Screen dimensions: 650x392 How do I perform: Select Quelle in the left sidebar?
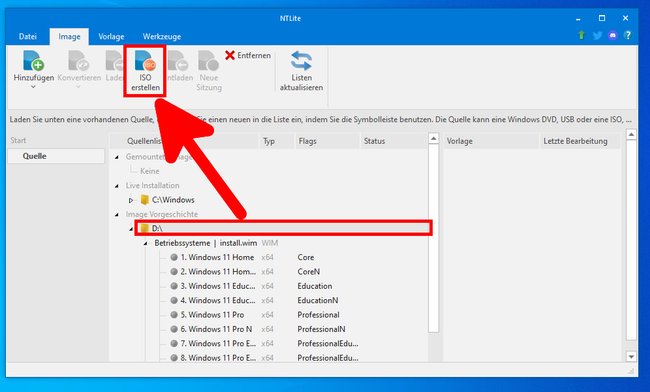coord(56,156)
